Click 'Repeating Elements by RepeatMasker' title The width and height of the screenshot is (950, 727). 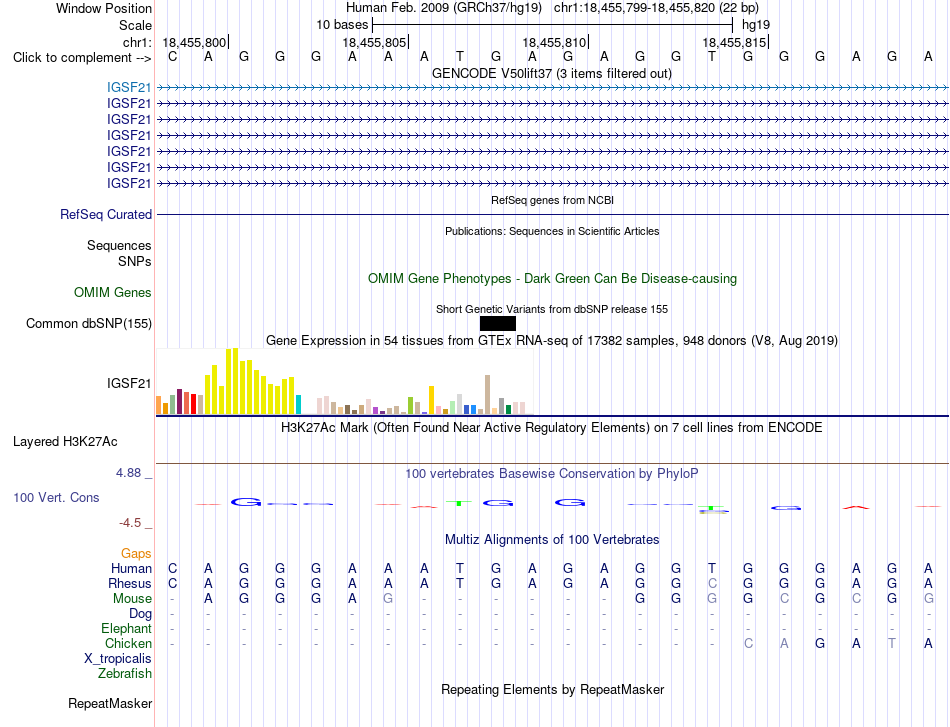[553, 689]
